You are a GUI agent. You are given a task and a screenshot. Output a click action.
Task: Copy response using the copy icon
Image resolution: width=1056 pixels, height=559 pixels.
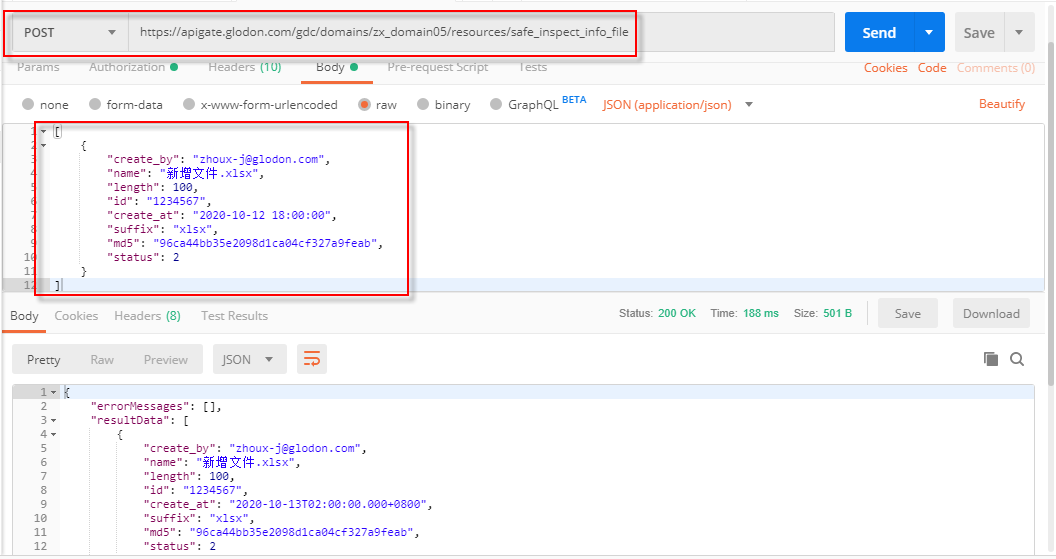pyautogui.click(x=990, y=359)
